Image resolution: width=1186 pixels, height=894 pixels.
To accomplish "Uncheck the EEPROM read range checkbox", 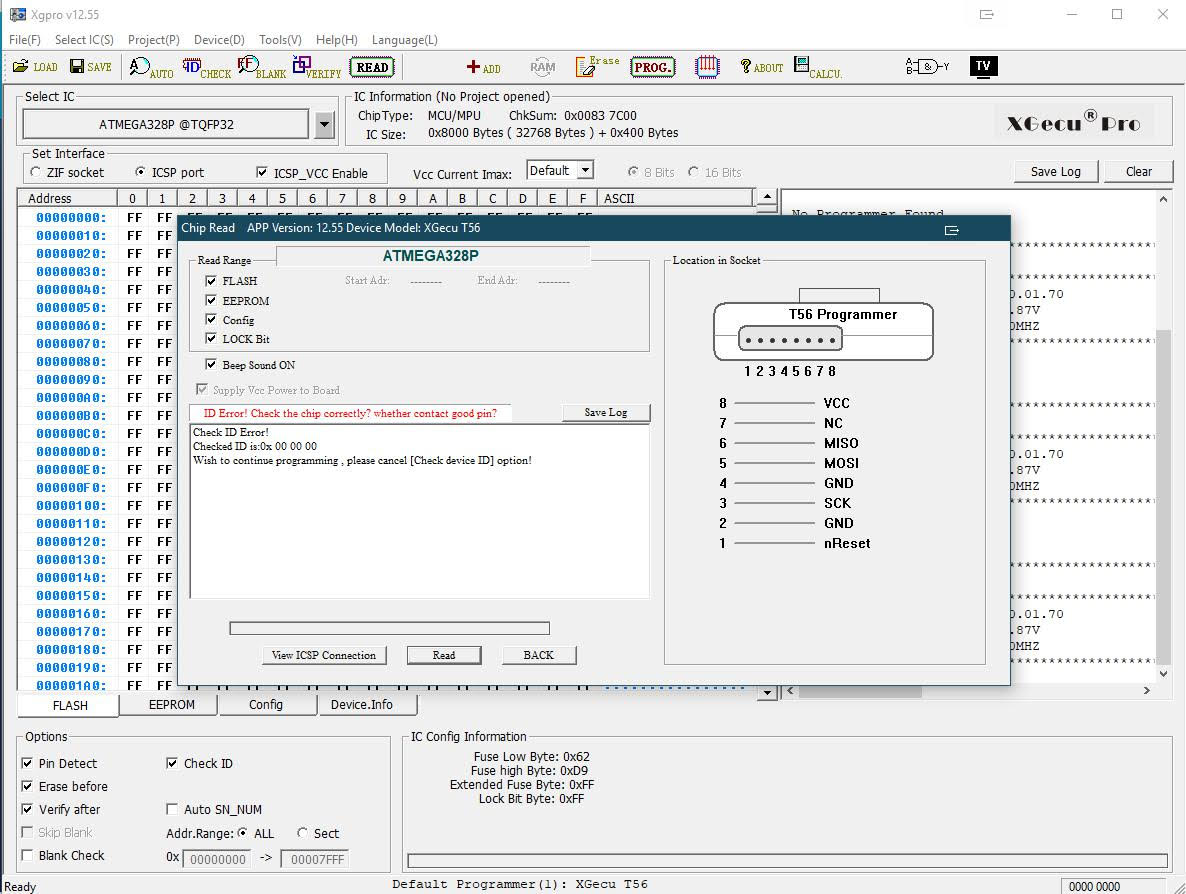I will (x=211, y=300).
